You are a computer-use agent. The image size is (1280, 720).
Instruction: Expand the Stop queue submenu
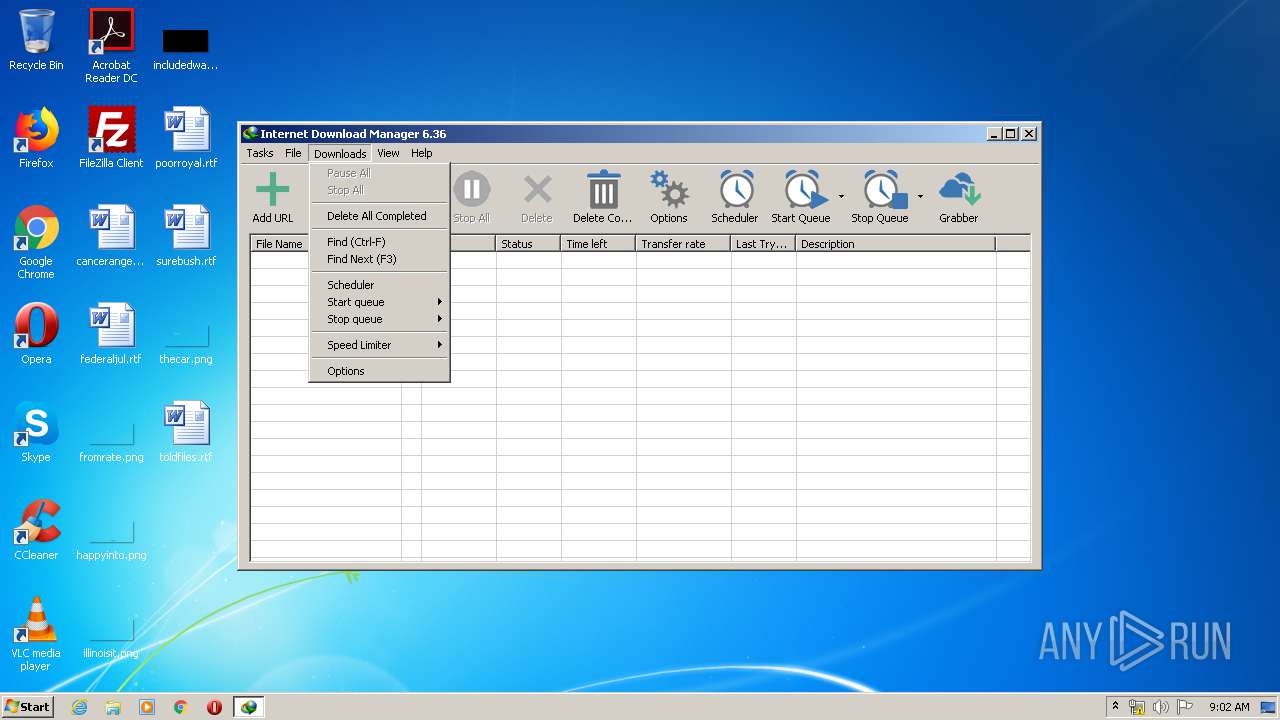click(x=379, y=319)
